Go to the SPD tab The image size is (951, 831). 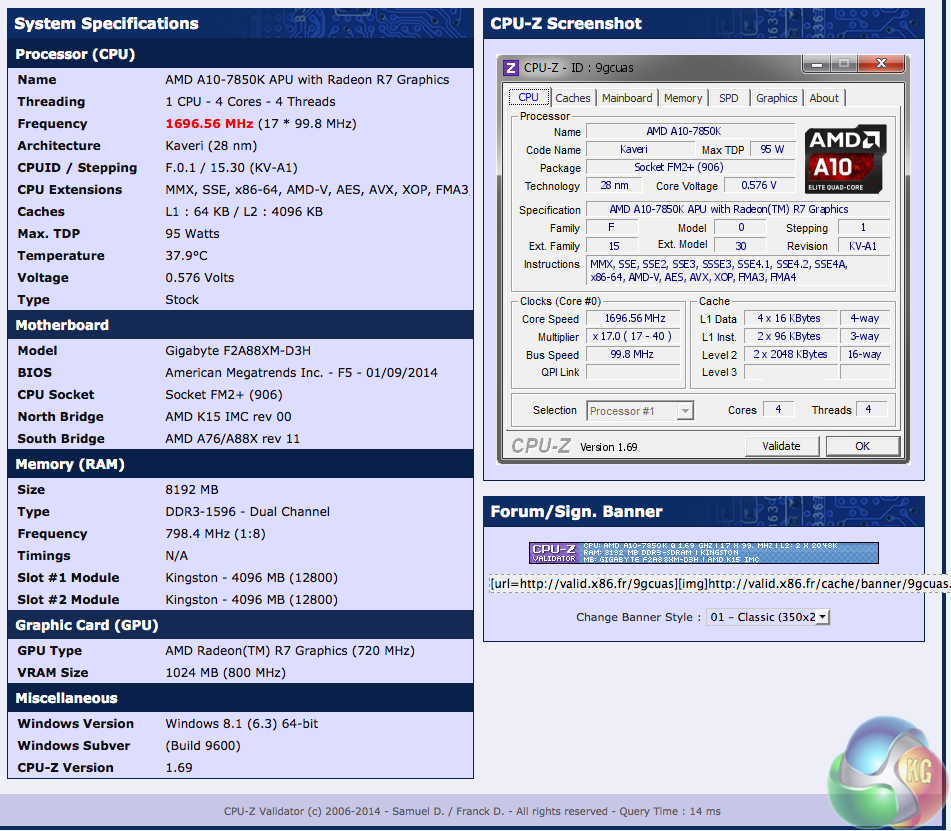point(729,98)
